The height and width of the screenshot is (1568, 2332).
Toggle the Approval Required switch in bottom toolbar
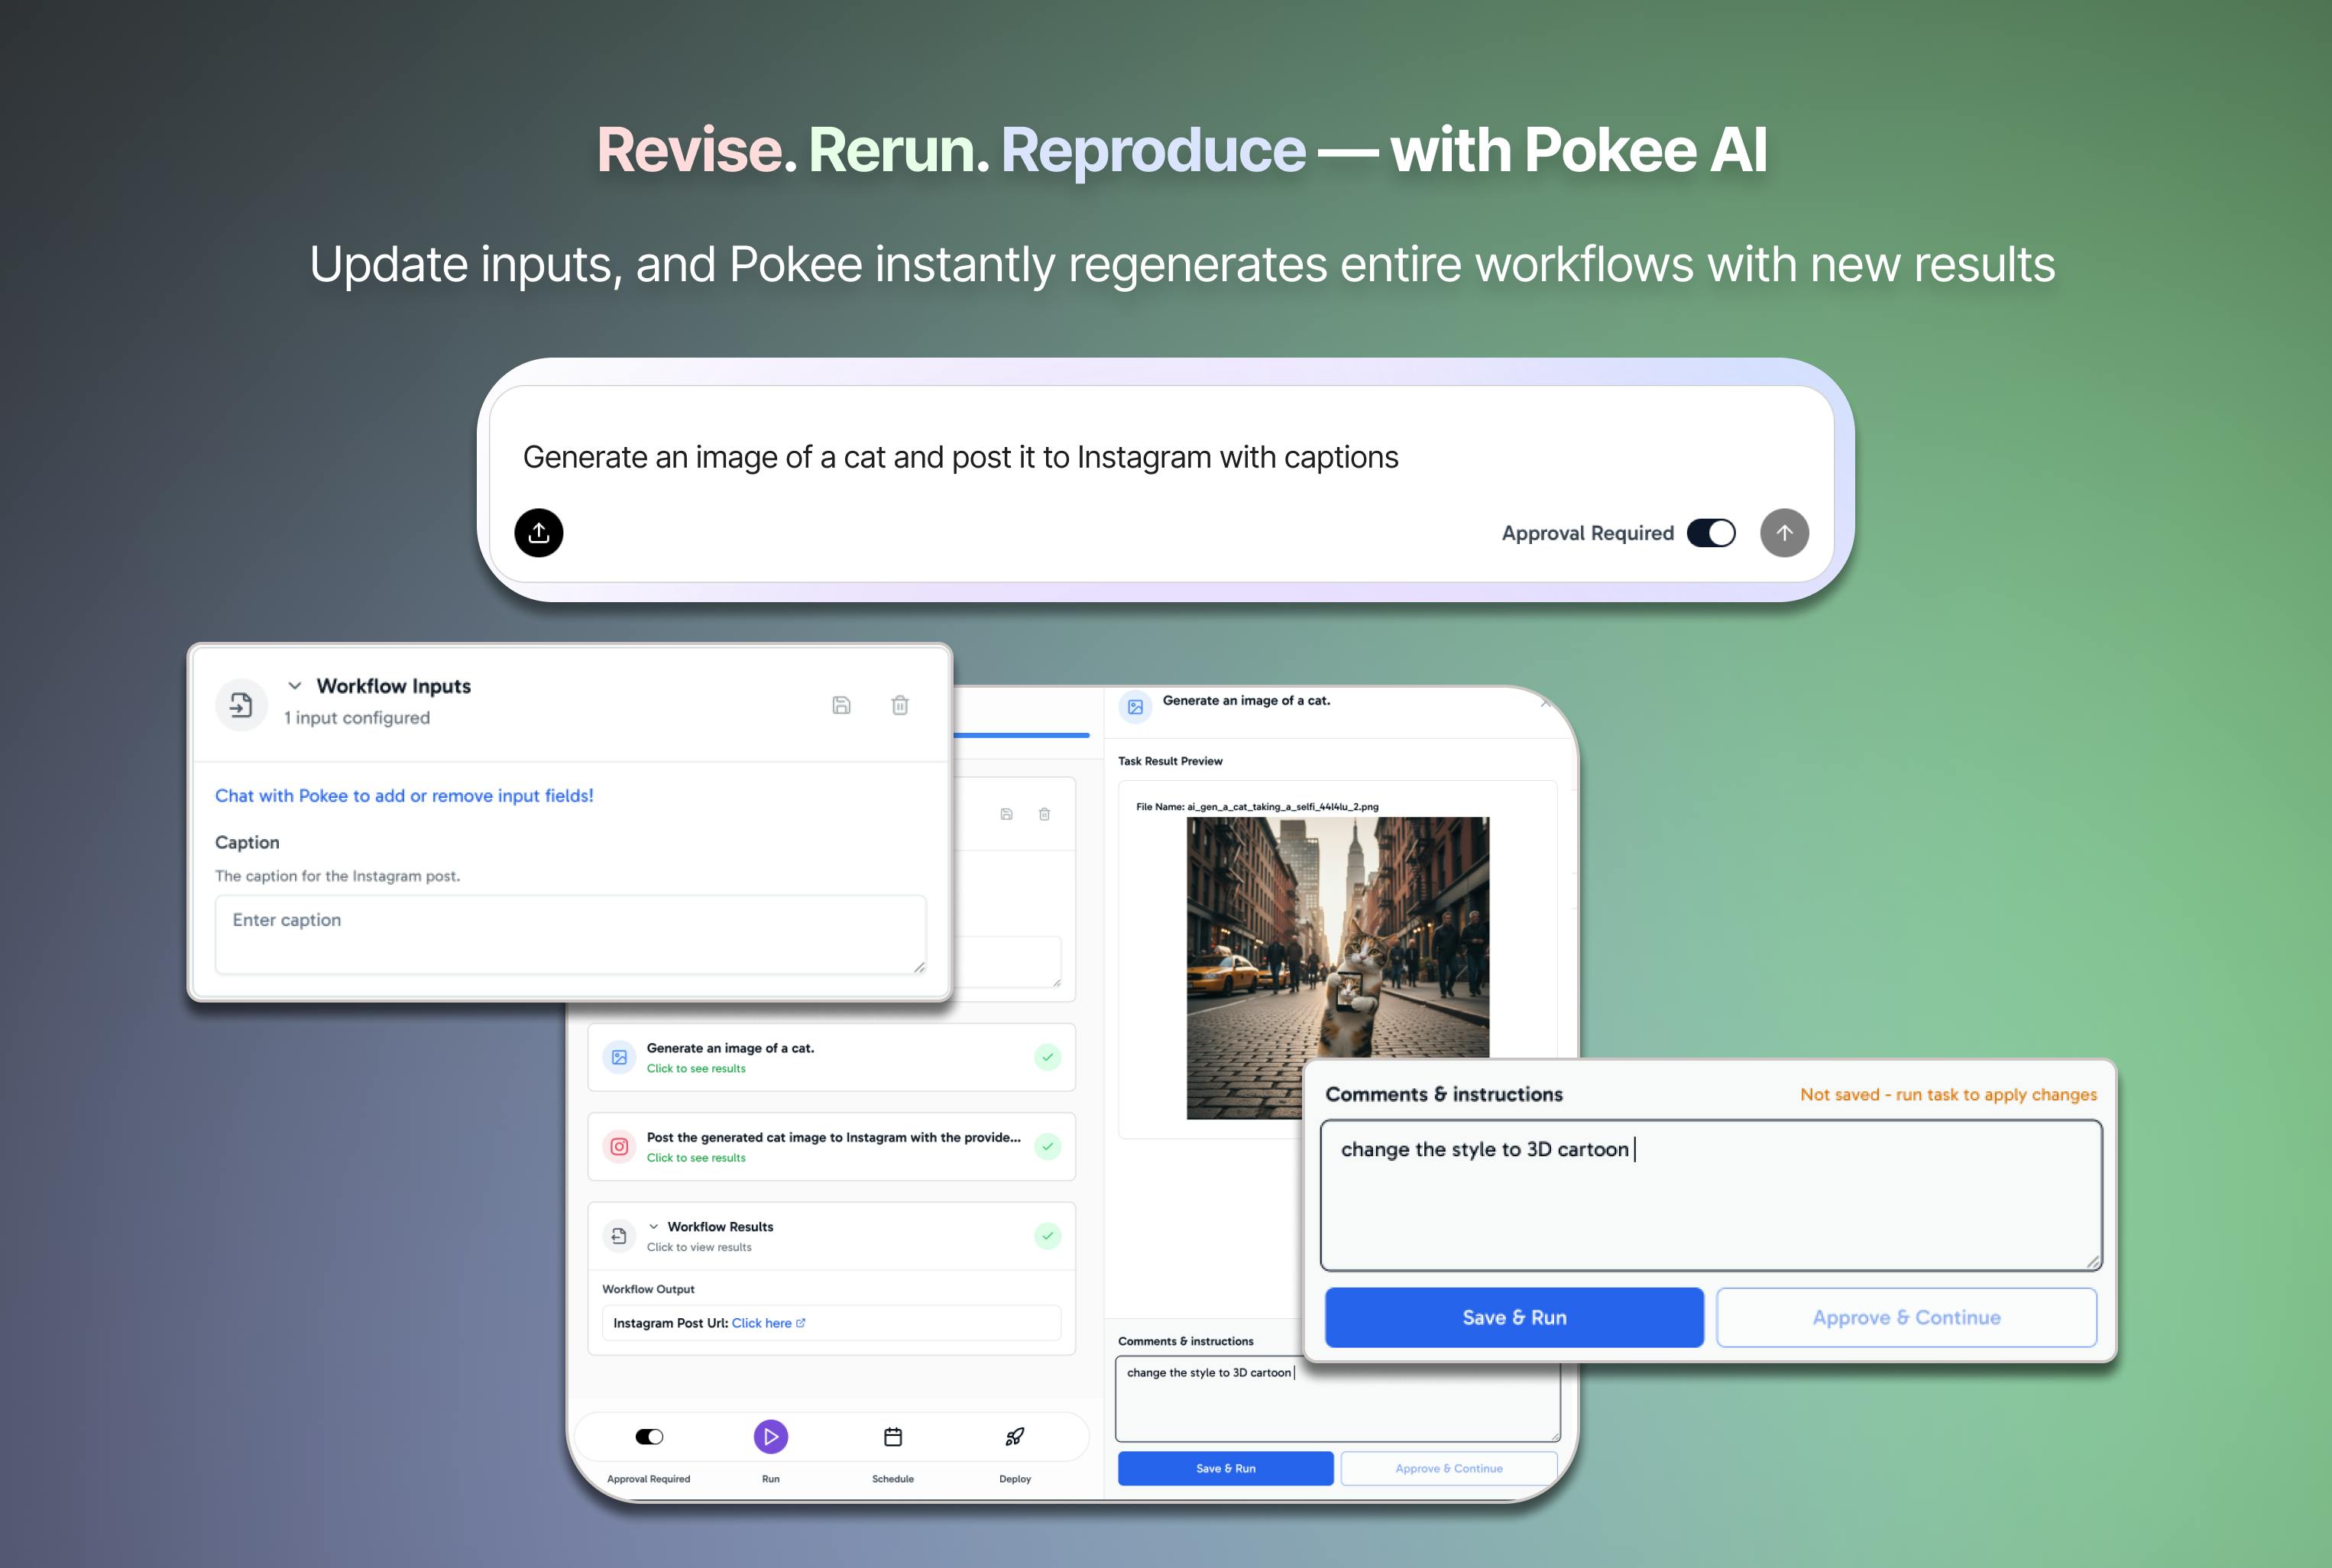[x=649, y=1437]
